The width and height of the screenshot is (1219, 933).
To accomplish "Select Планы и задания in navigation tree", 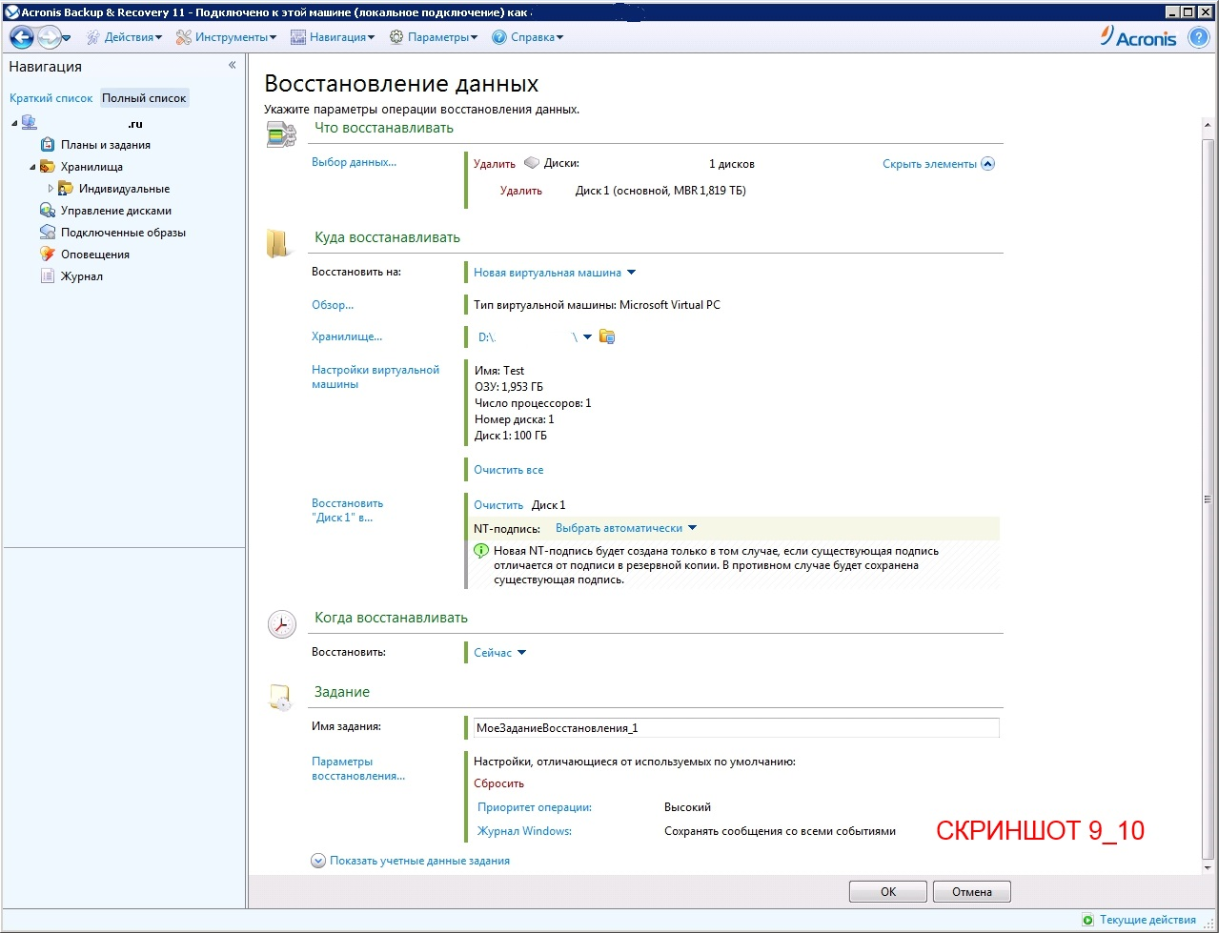I will pyautogui.click(x=105, y=145).
